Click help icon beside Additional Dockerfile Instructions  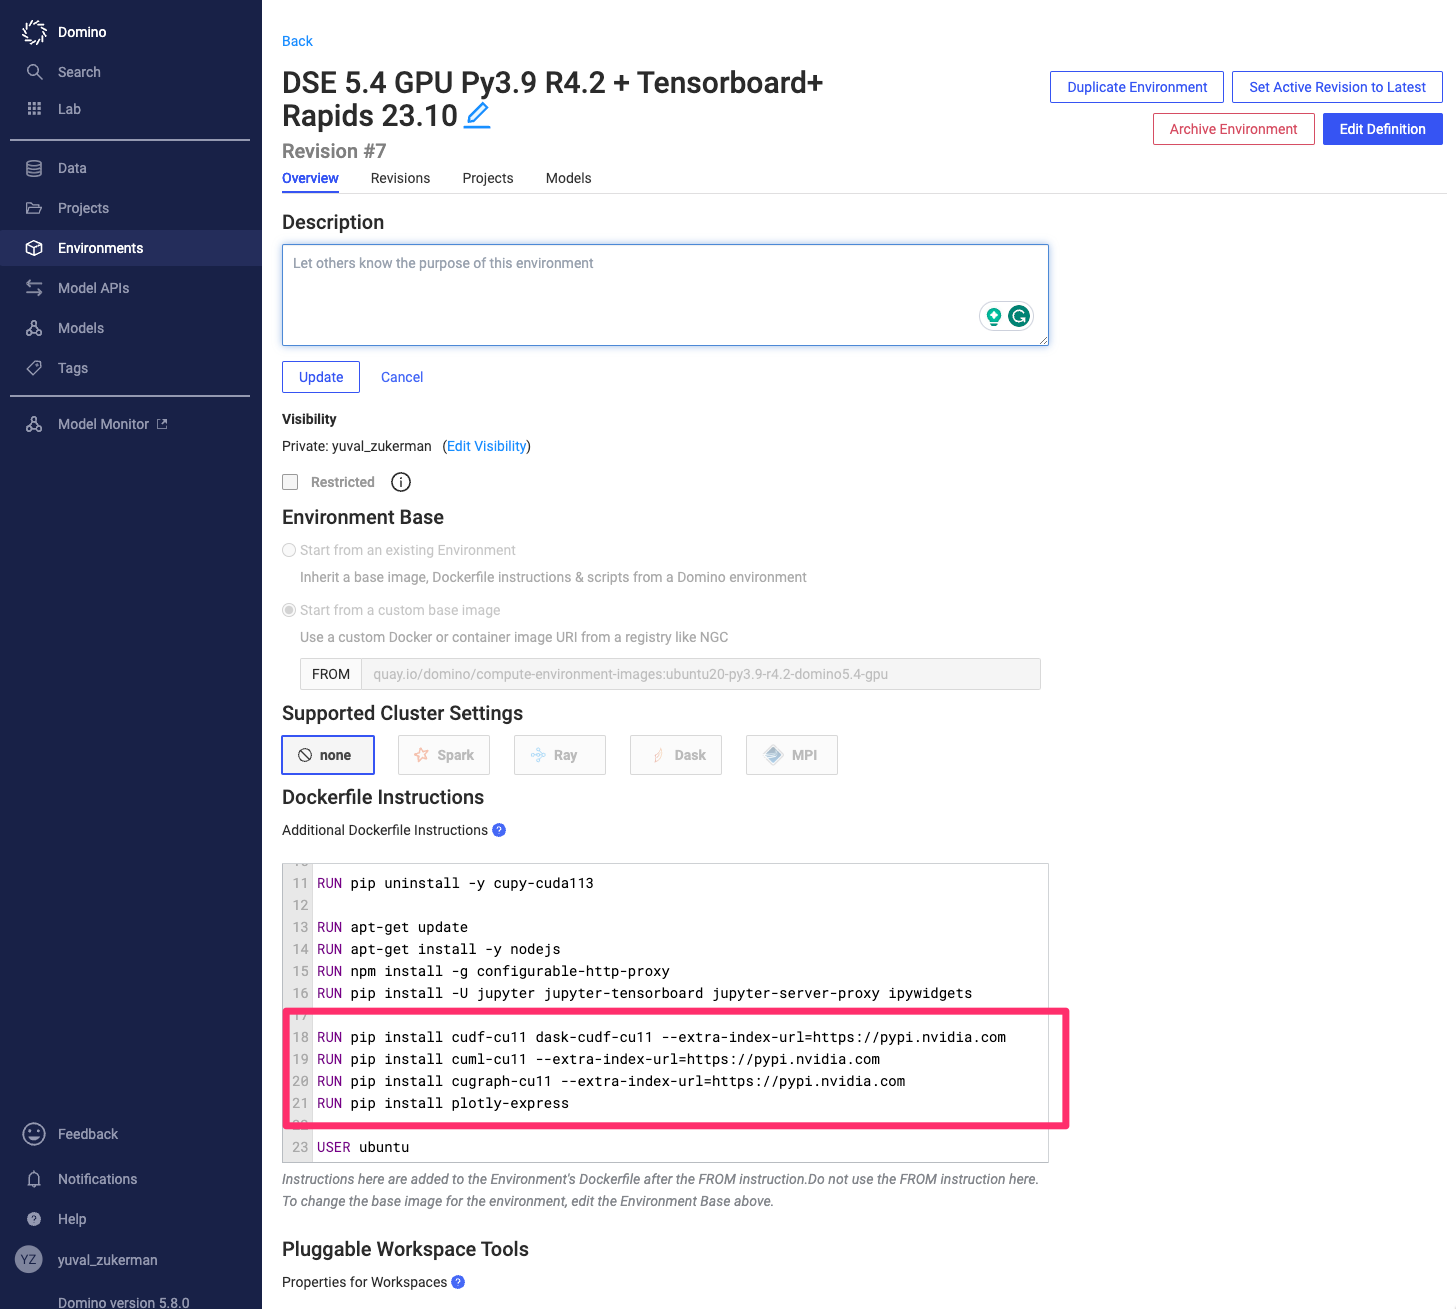[499, 830]
